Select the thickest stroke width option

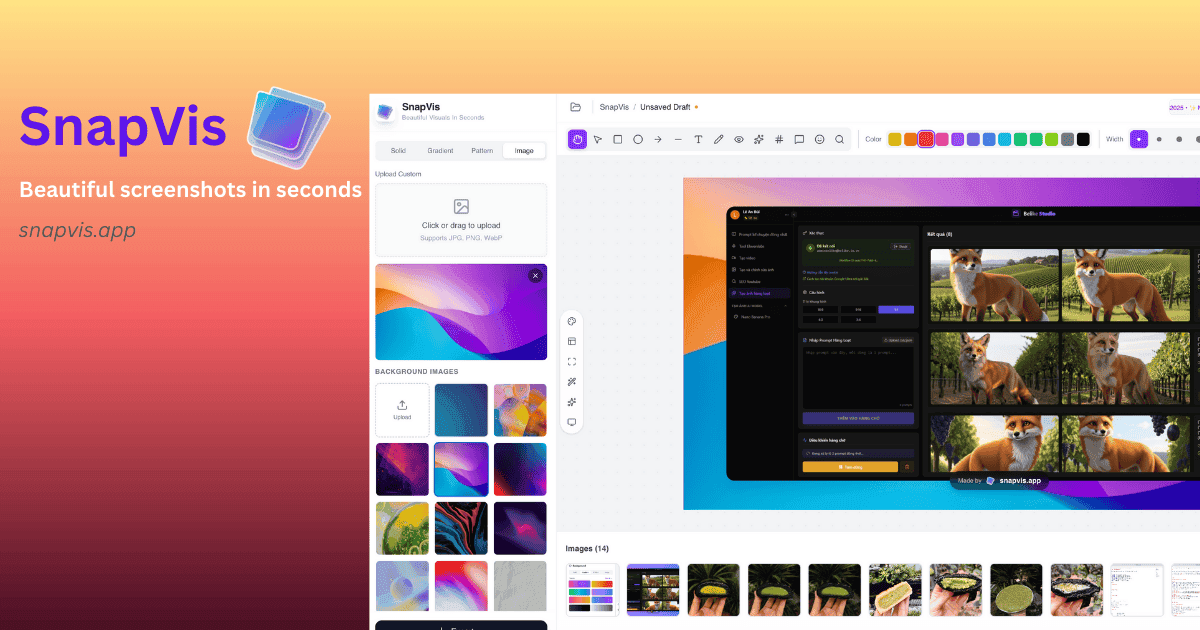[x=1198, y=139]
